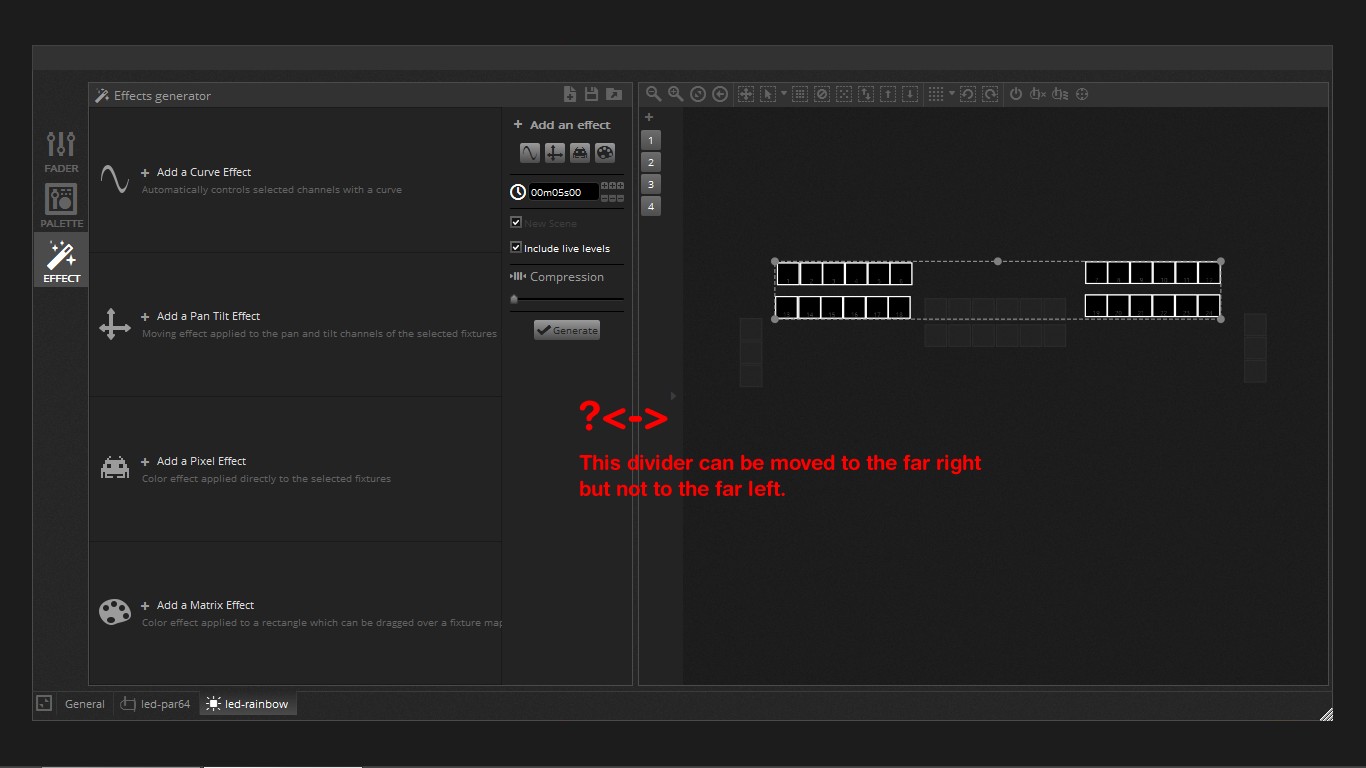This screenshot has height=768, width=1366.
Task: Click the new file icon in Effects generator header
Action: (570, 94)
